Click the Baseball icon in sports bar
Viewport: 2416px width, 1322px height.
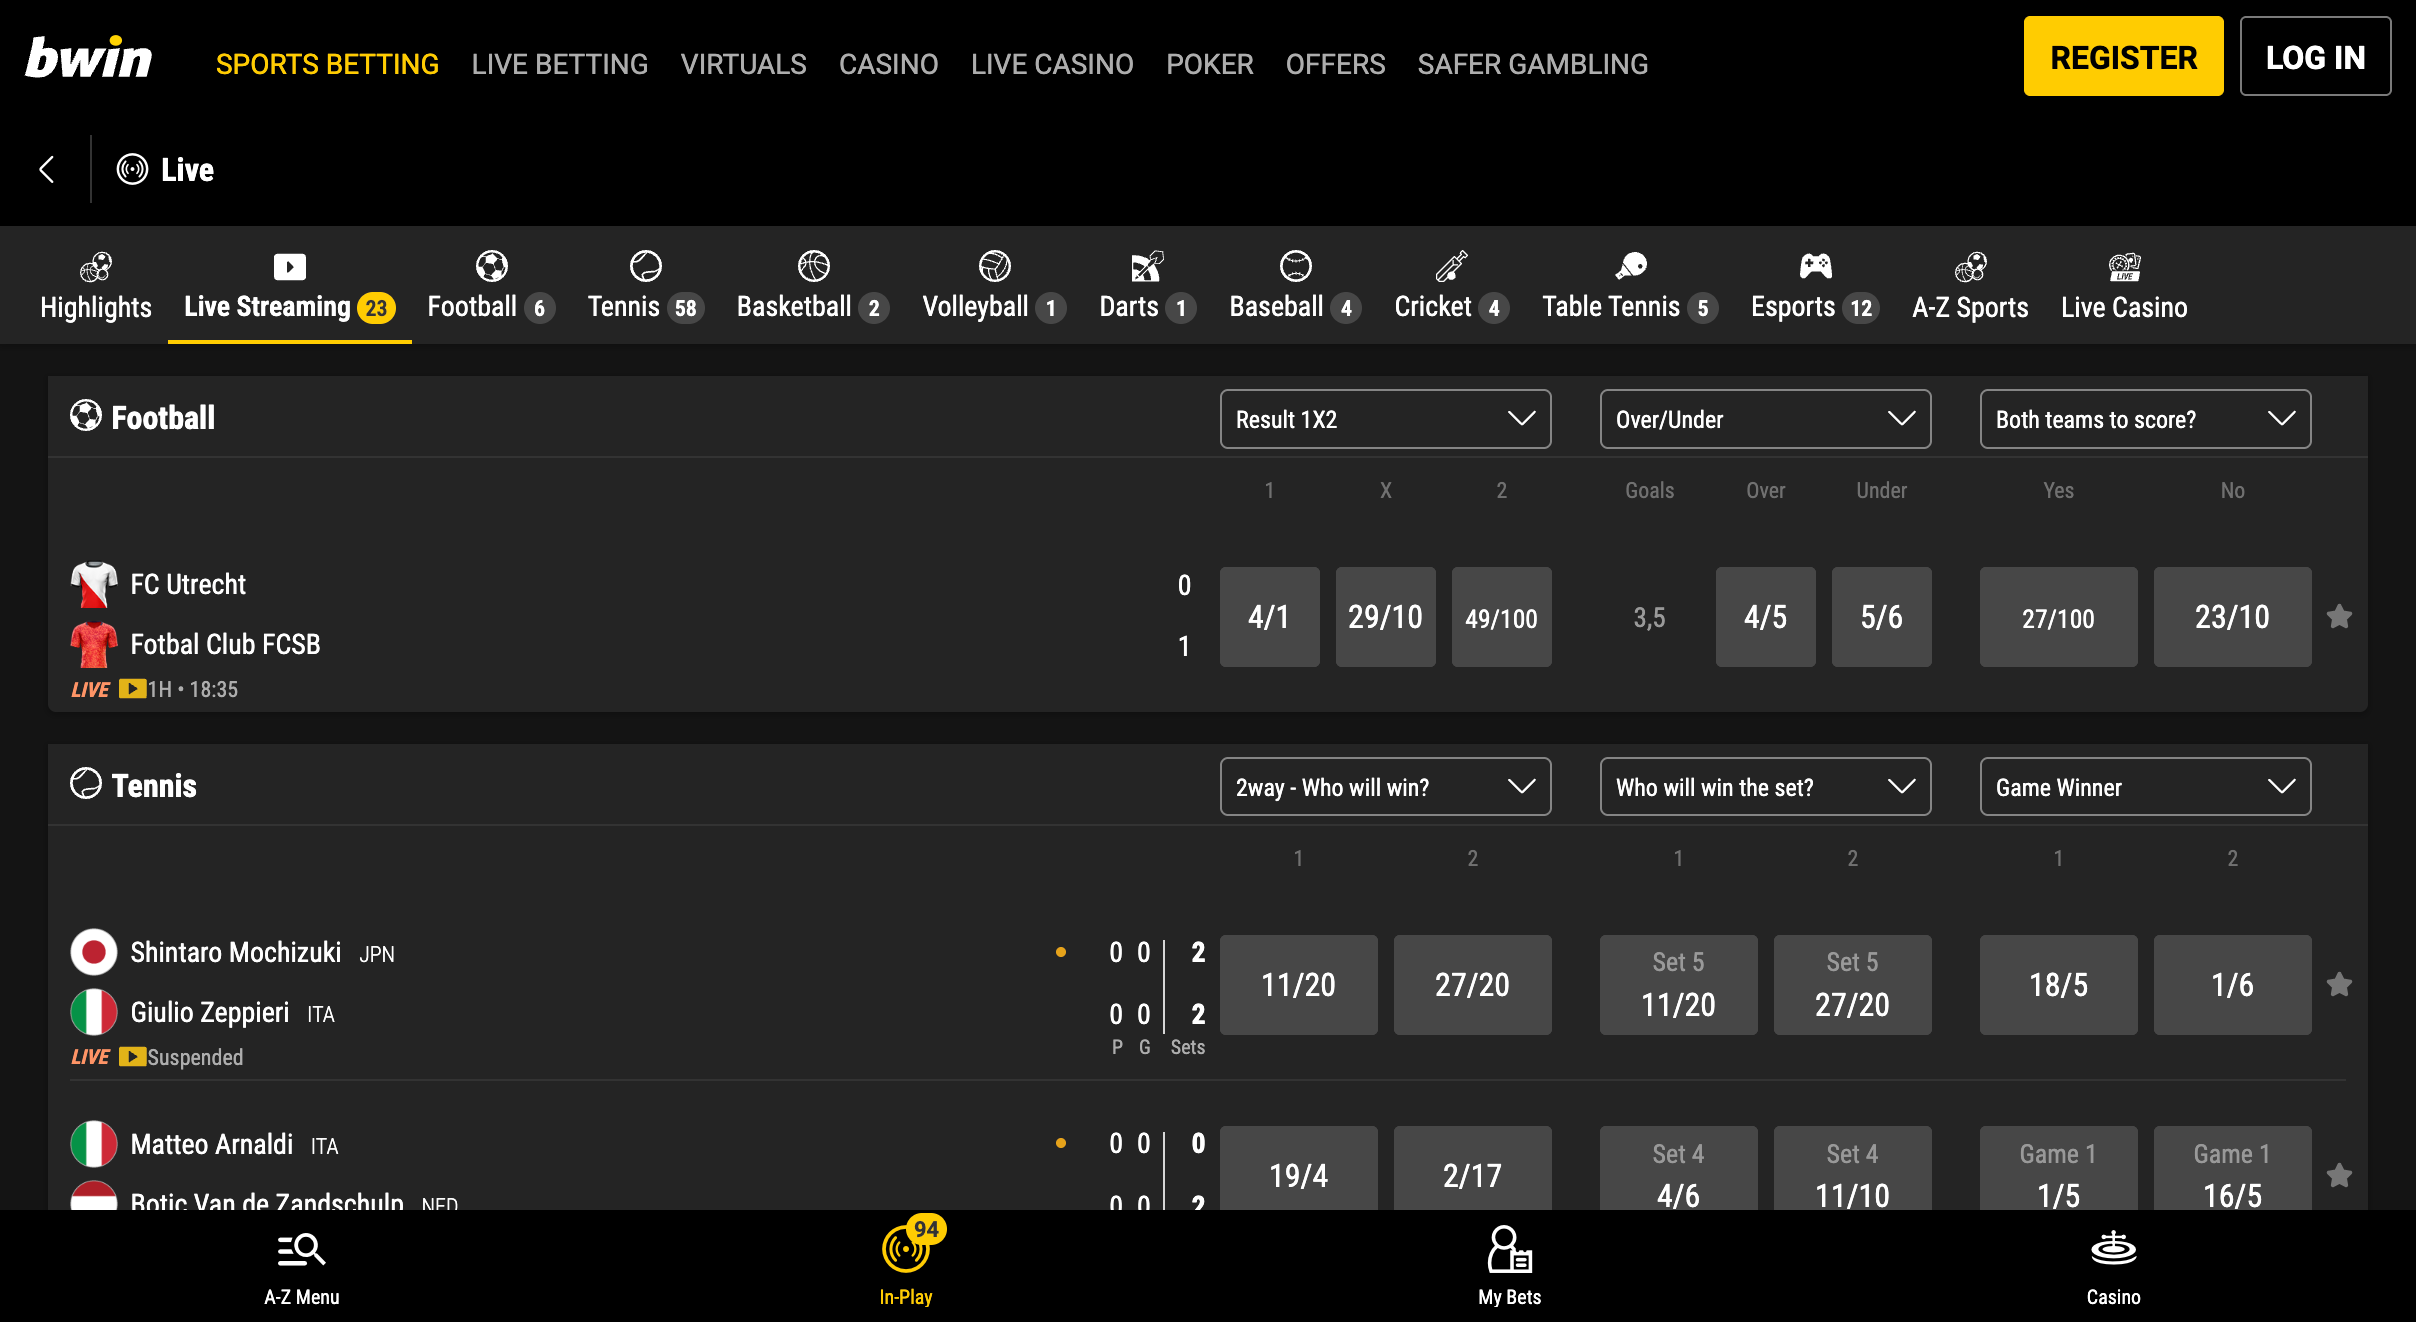click(1295, 266)
